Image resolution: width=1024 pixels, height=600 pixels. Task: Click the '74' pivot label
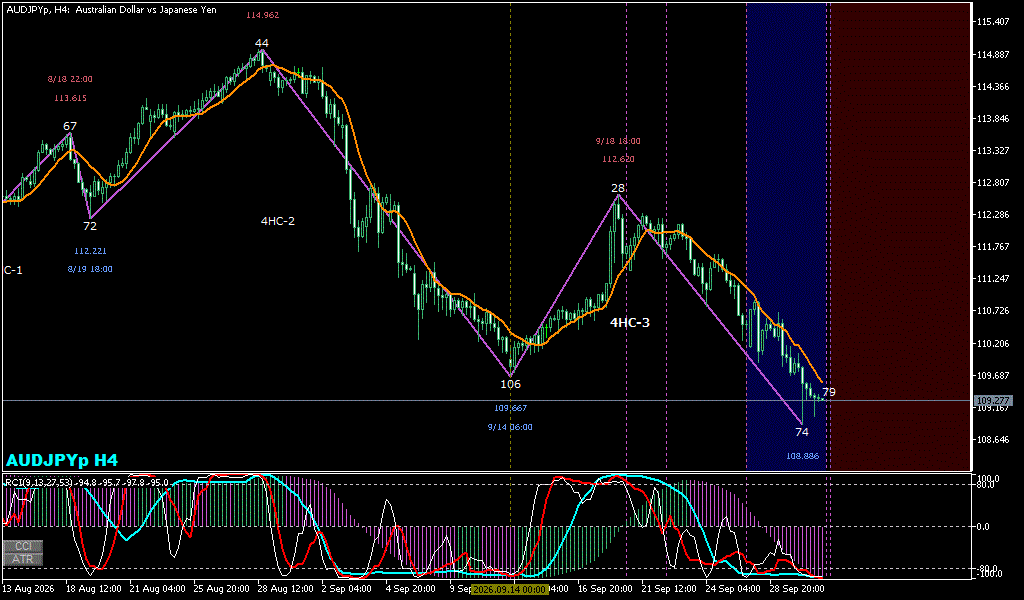(x=802, y=432)
